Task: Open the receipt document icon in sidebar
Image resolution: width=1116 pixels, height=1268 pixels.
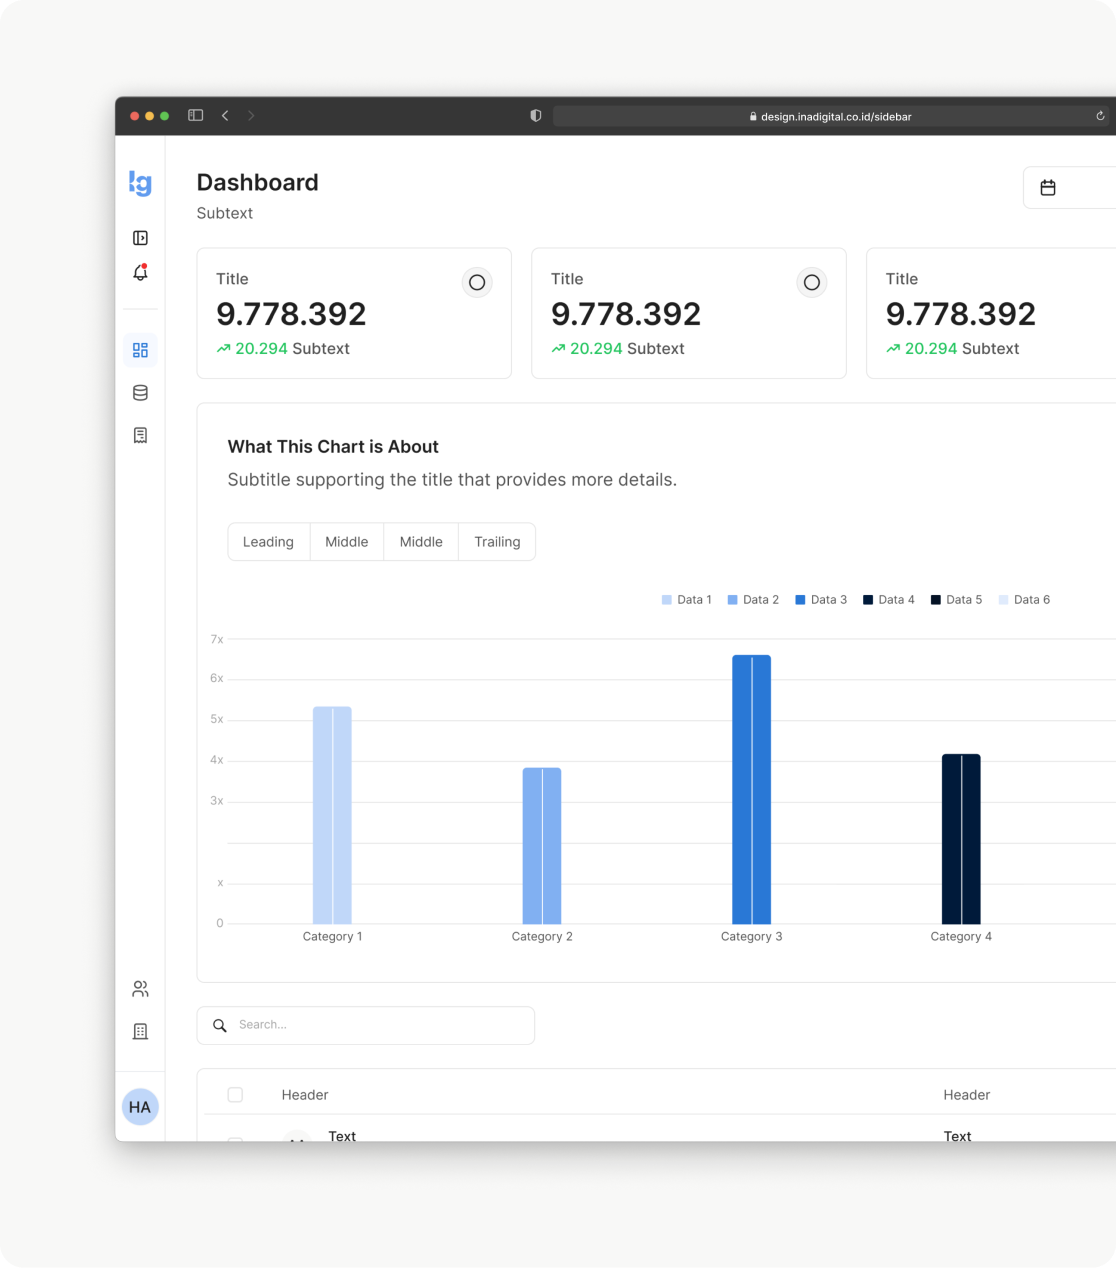Action: (x=140, y=435)
